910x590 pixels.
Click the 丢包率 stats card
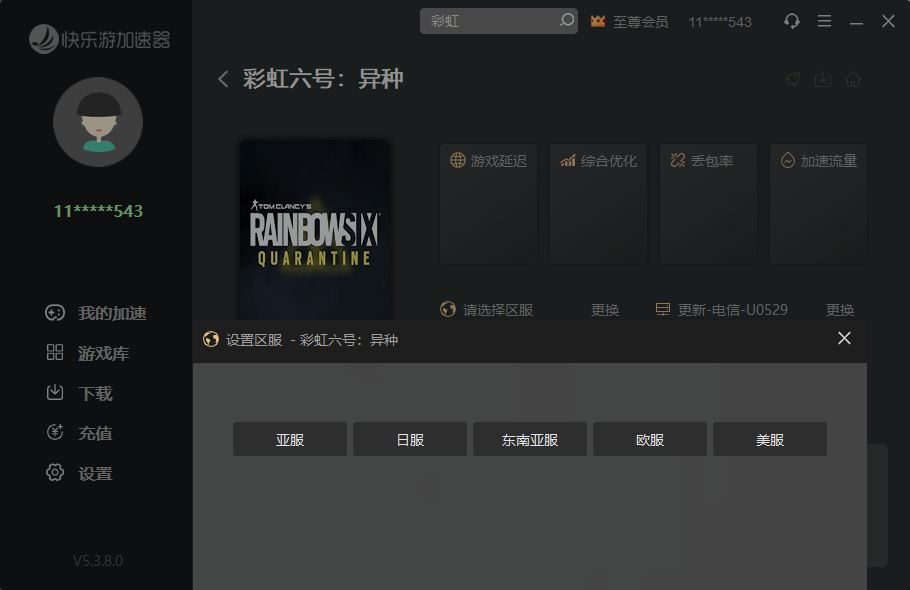pos(708,204)
